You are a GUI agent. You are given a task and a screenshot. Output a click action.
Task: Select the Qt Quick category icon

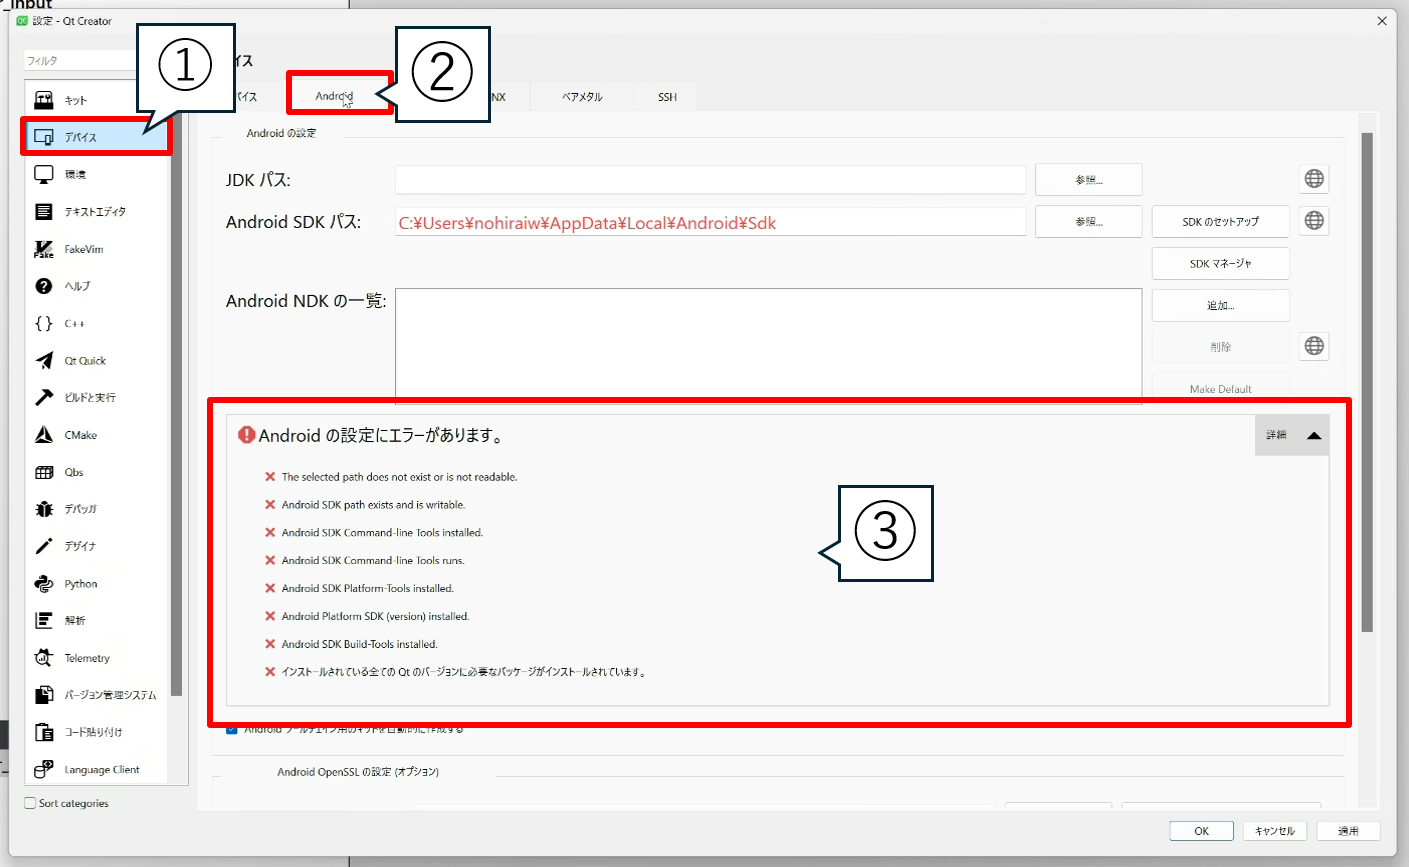tap(44, 361)
